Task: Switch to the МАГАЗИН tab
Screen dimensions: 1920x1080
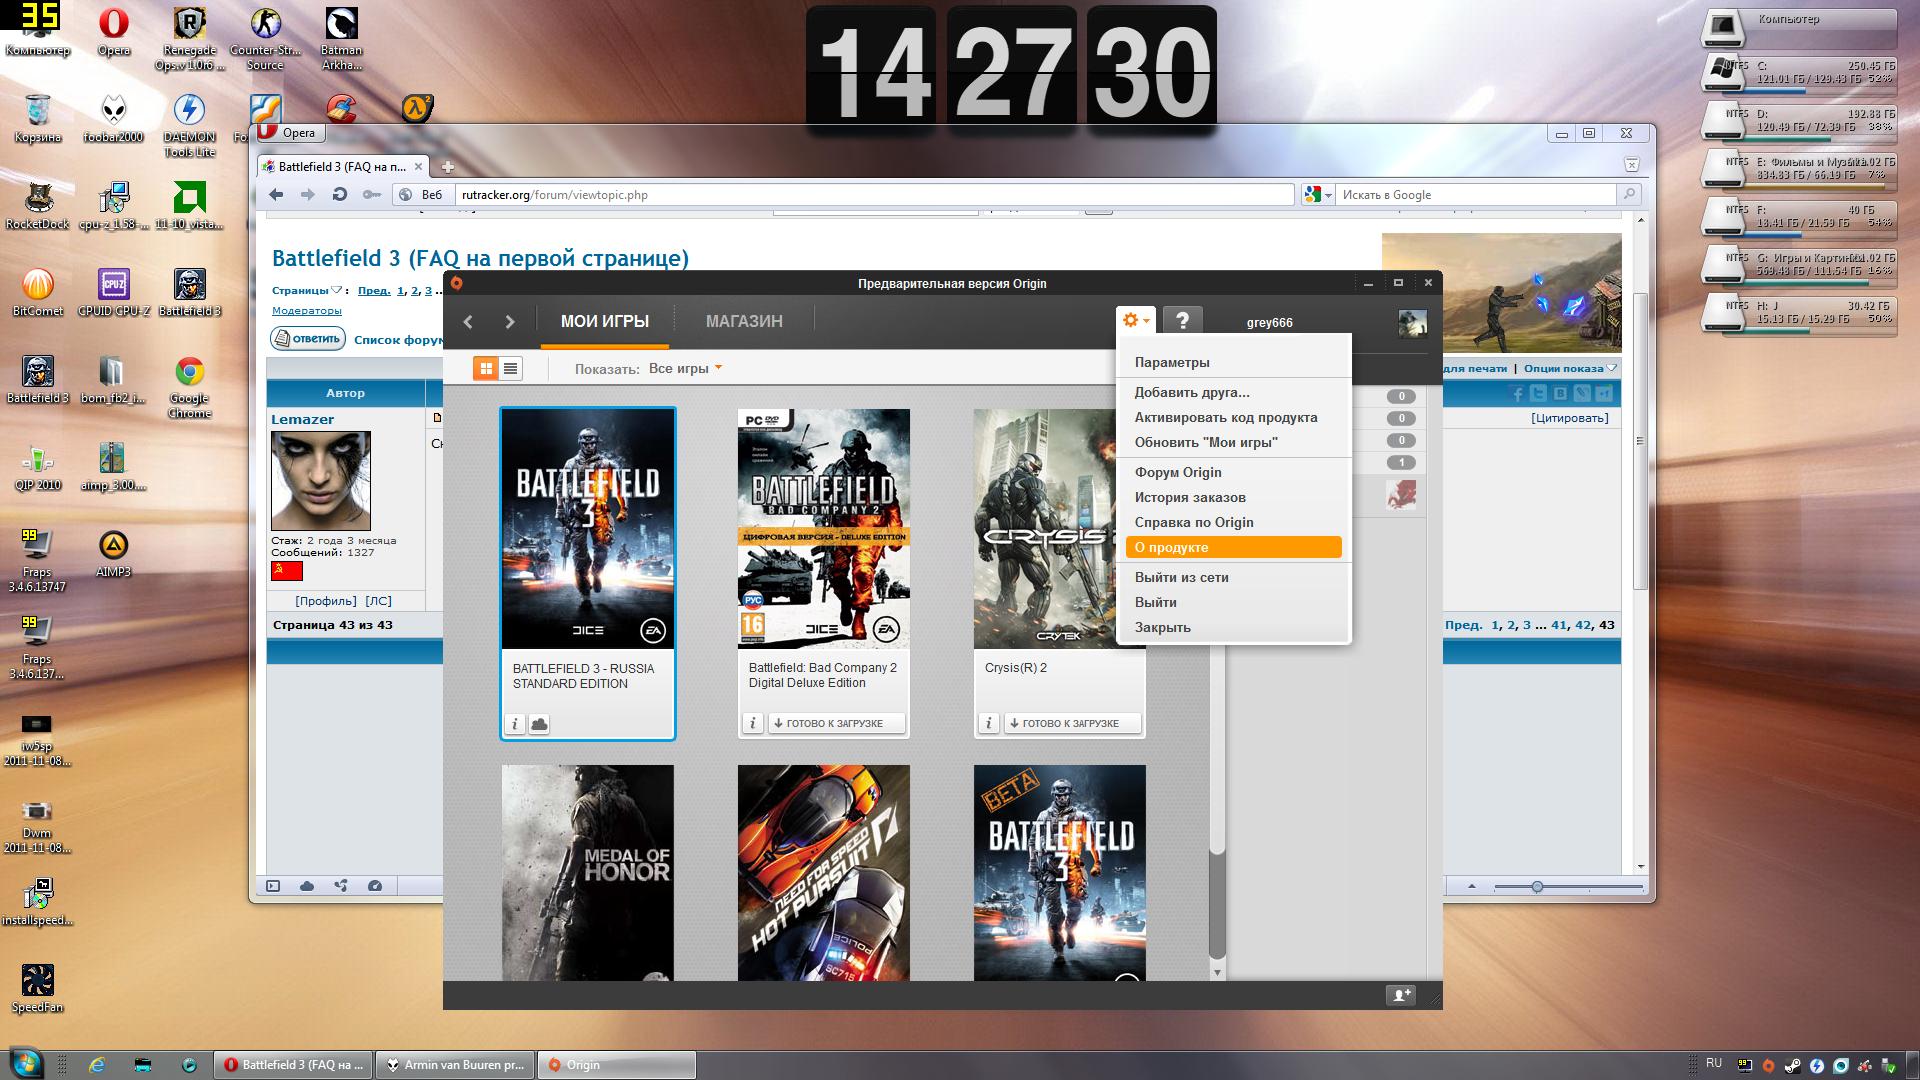Action: [x=744, y=322]
